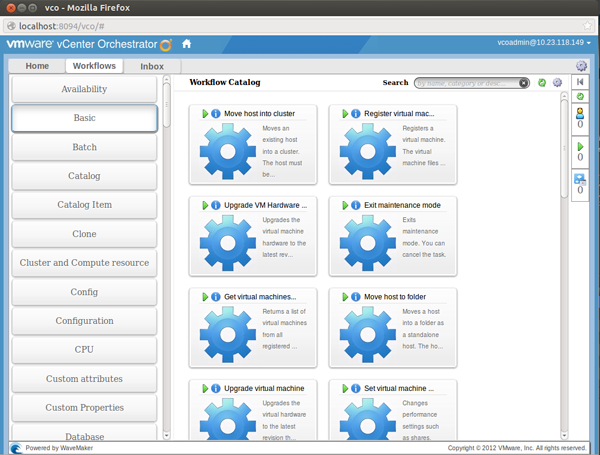Run the Exit maintenance mode workflow
The height and width of the screenshot is (455, 600).
point(345,205)
